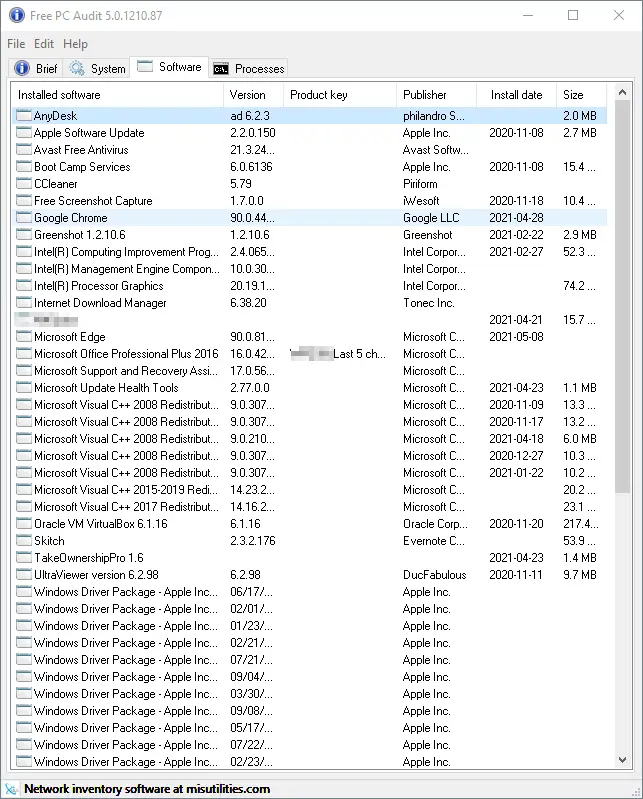Sort by the Product key column header
Image resolution: width=643 pixels, height=799 pixels.
(x=340, y=95)
